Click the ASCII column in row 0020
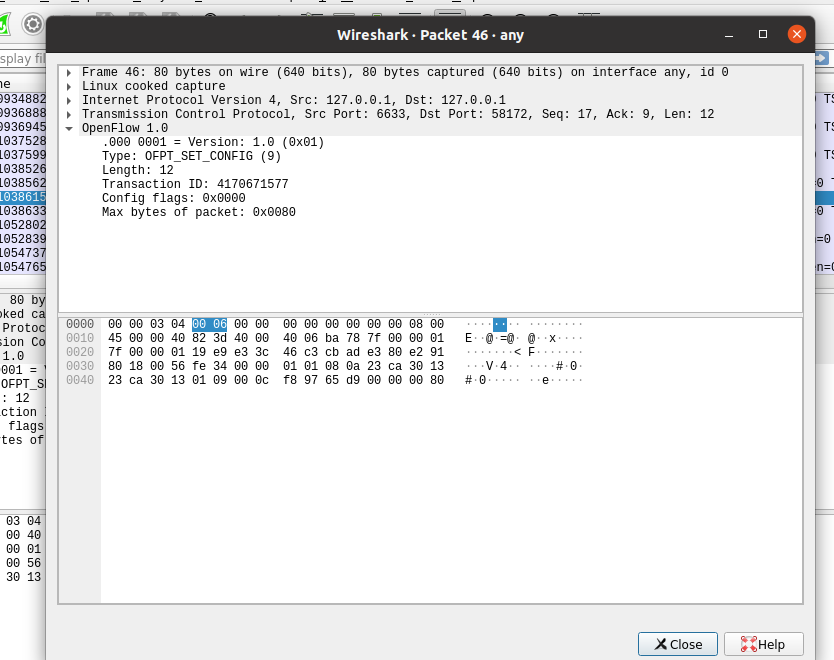 [x=524, y=352]
